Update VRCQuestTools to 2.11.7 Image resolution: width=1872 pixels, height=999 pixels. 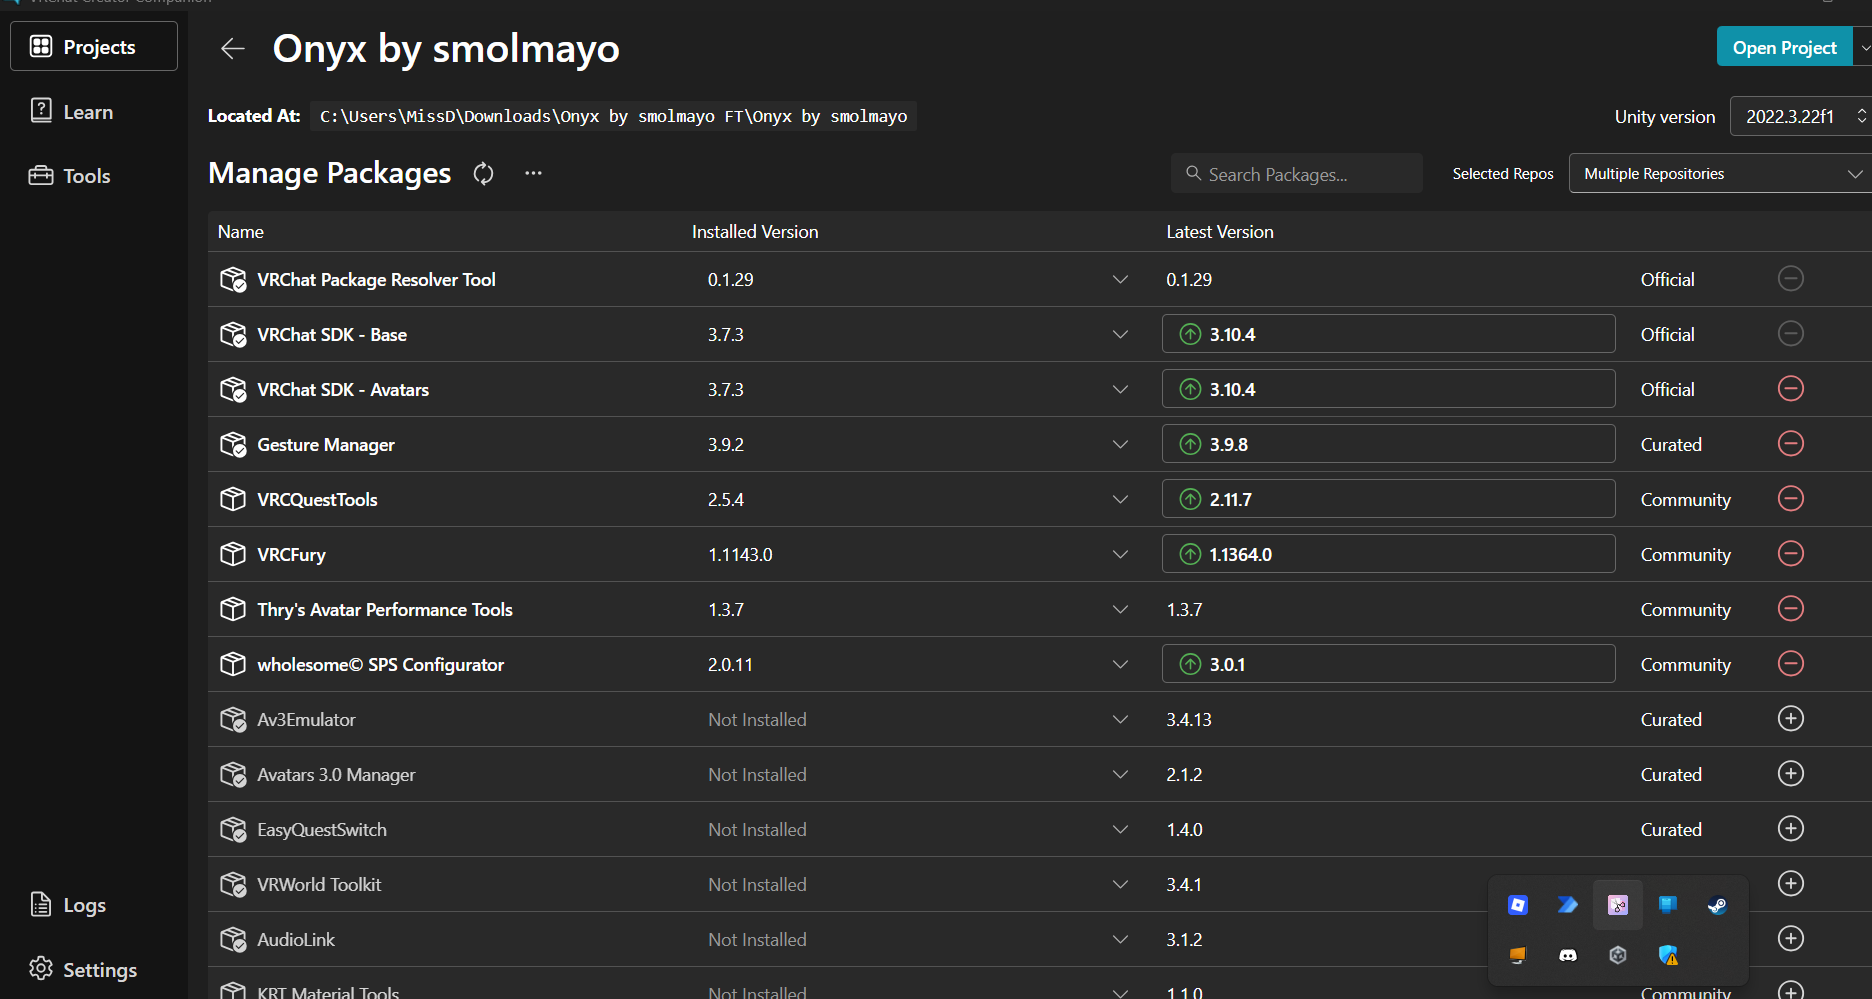(x=1388, y=499)
